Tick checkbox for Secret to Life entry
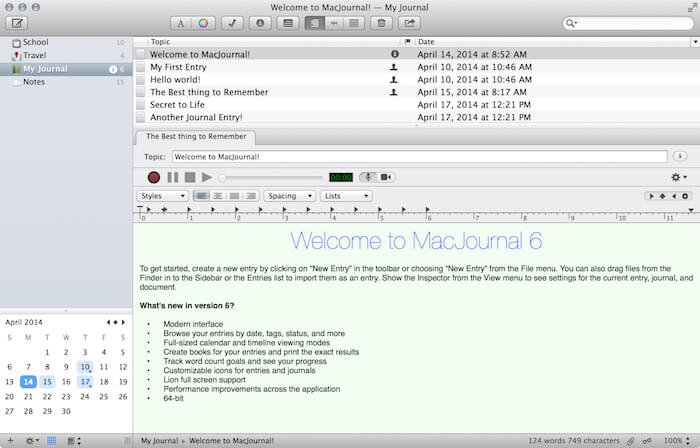Image resolution: width=700 pixels, height=448 pixels. pyautogui.click(x=141, y=105)
